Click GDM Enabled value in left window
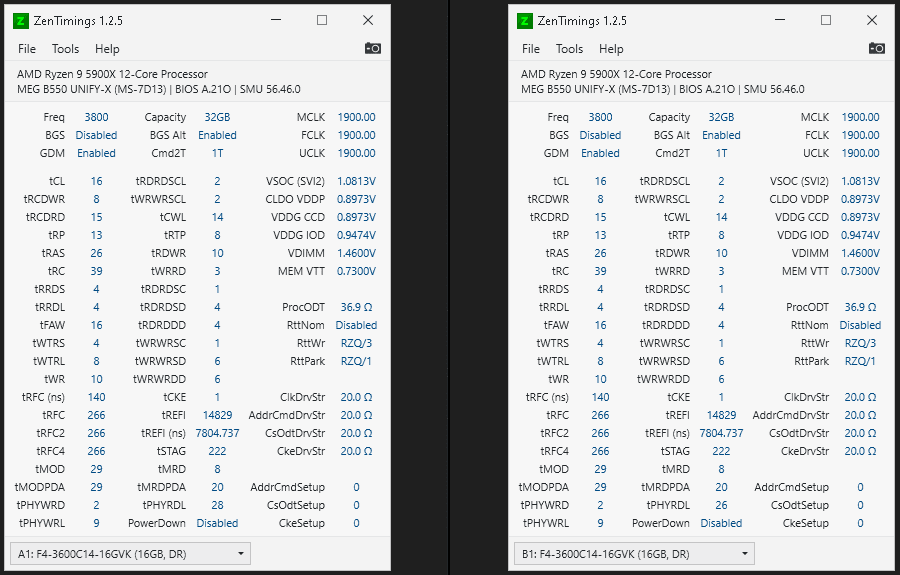This screenshot has width=900, height=575. [96, 153]
